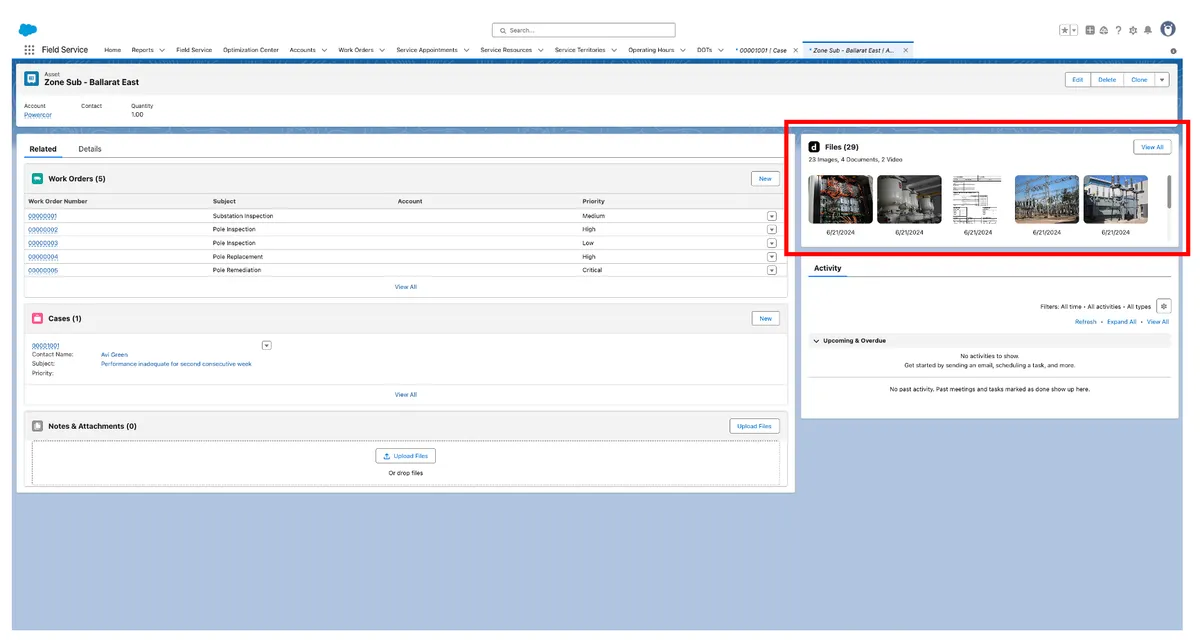Screen dimensions: 1200x640
Task: Show notifications bell icon
Action: tap(1148, 30)
